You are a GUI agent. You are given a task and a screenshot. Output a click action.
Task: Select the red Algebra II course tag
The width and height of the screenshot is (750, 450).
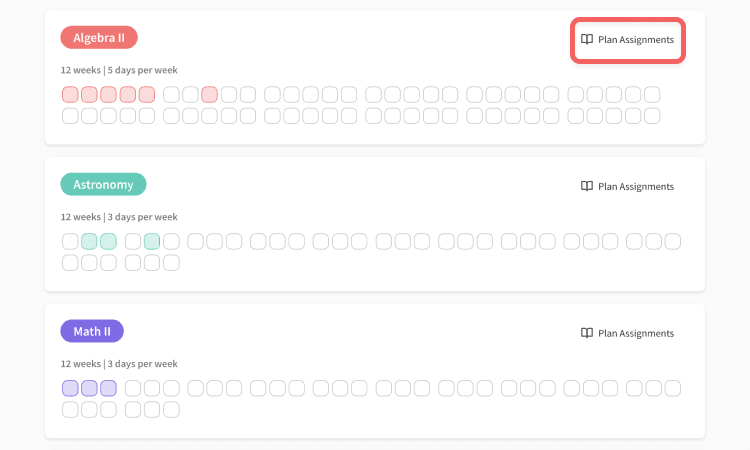pyautogui.click(x=99, y=37)
